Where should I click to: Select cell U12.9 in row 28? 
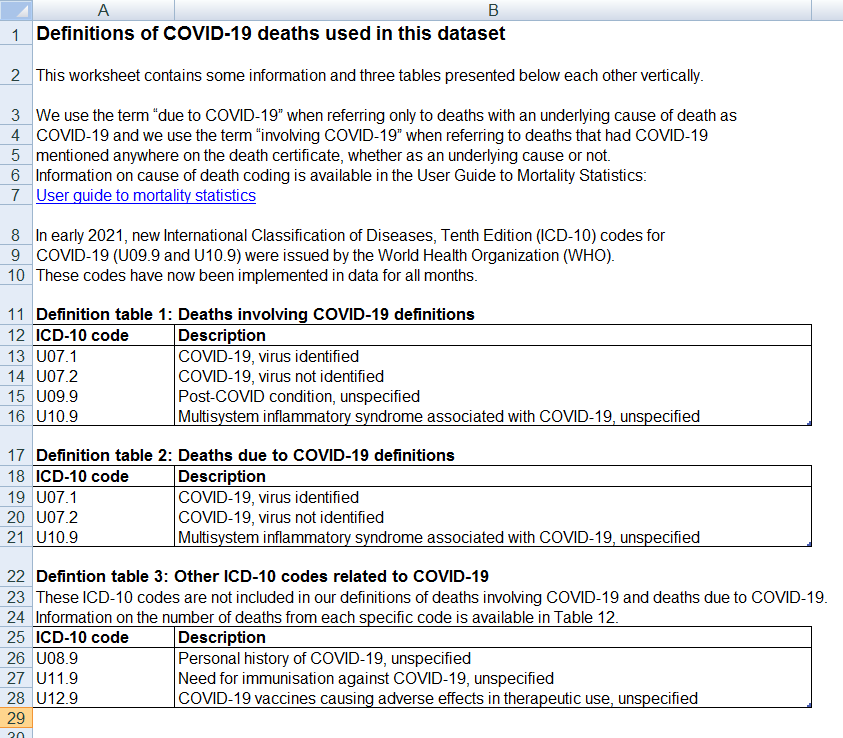103,698
